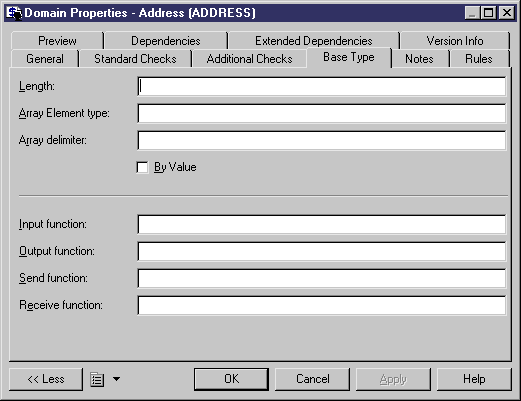Select the Additional Checks tab
The width and height of the screenshot is (521, 401).
tap(249, 59)
